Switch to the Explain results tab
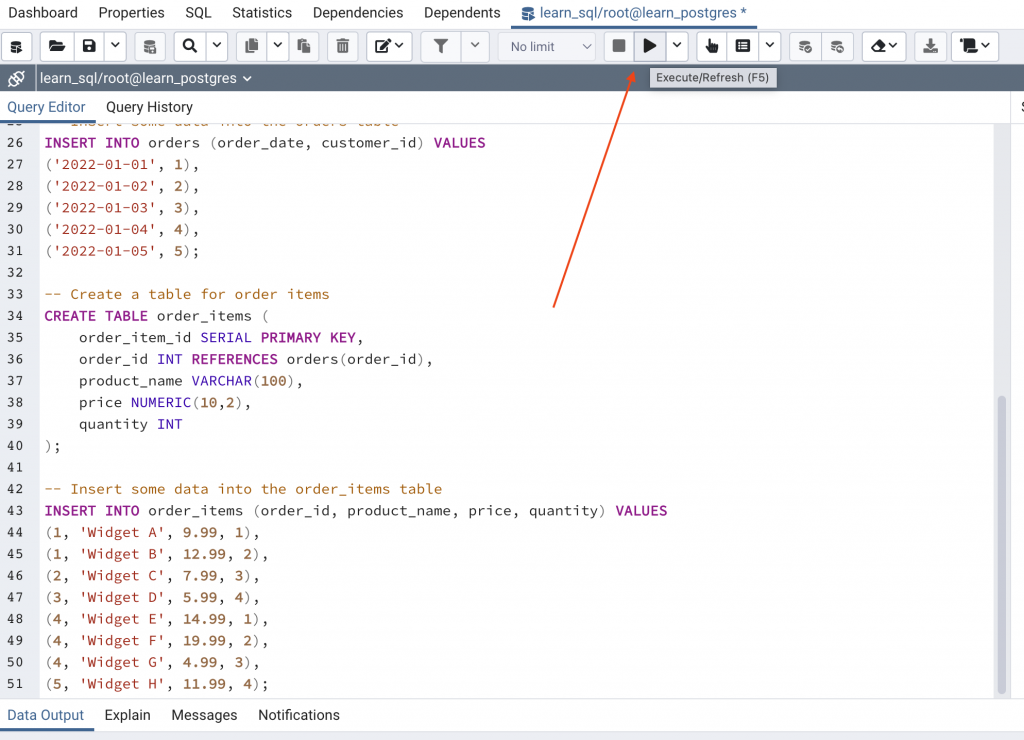Screen dimensions: 1024x740 [127, 715]
